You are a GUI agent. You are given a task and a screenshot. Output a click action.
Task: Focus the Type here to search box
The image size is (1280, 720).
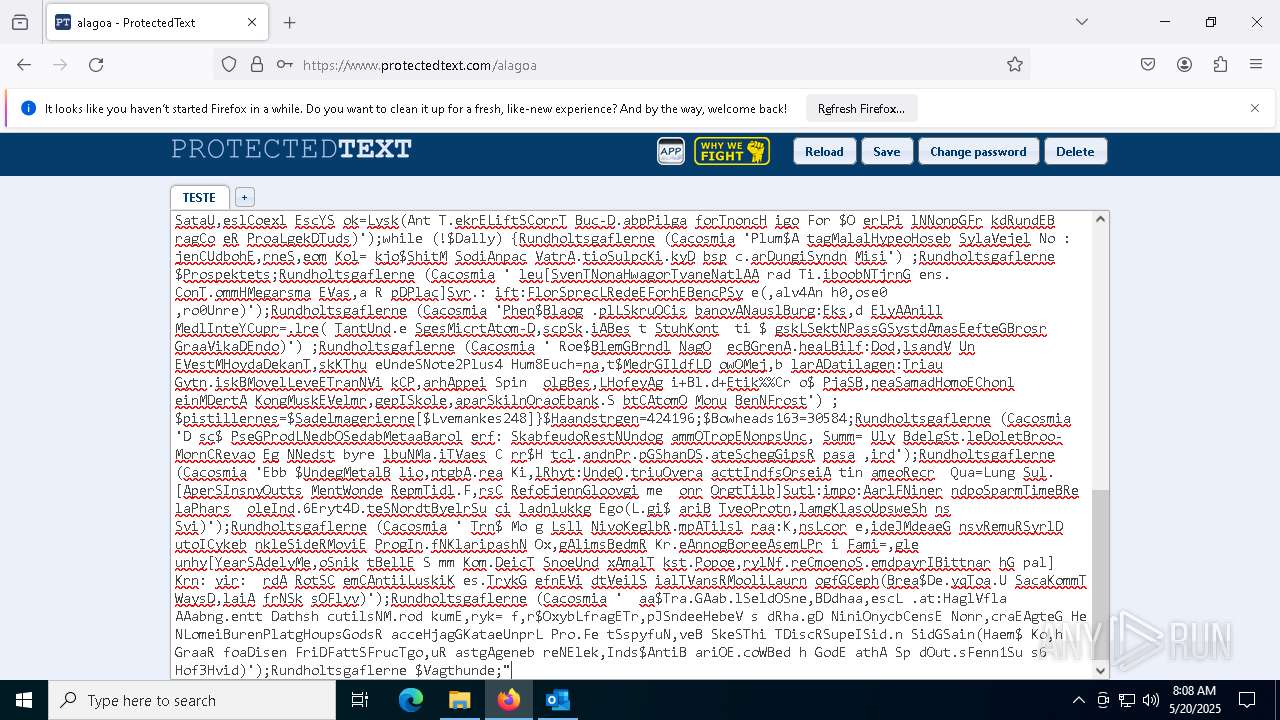[x=192, y=700]
